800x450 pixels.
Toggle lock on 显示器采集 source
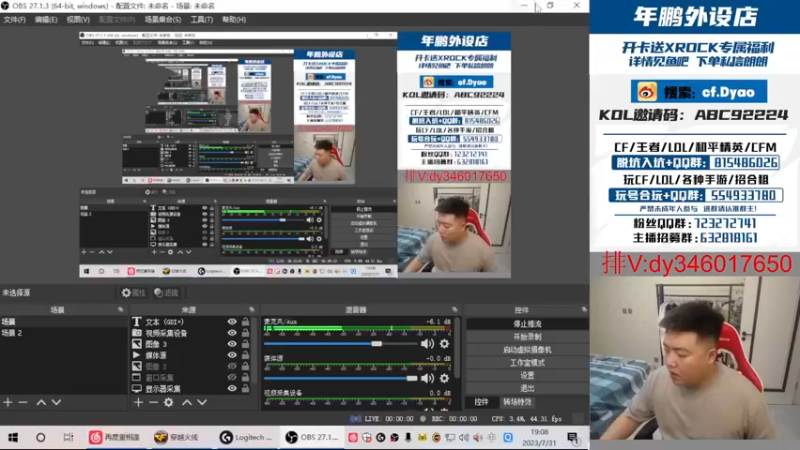[x=245, y=389]
